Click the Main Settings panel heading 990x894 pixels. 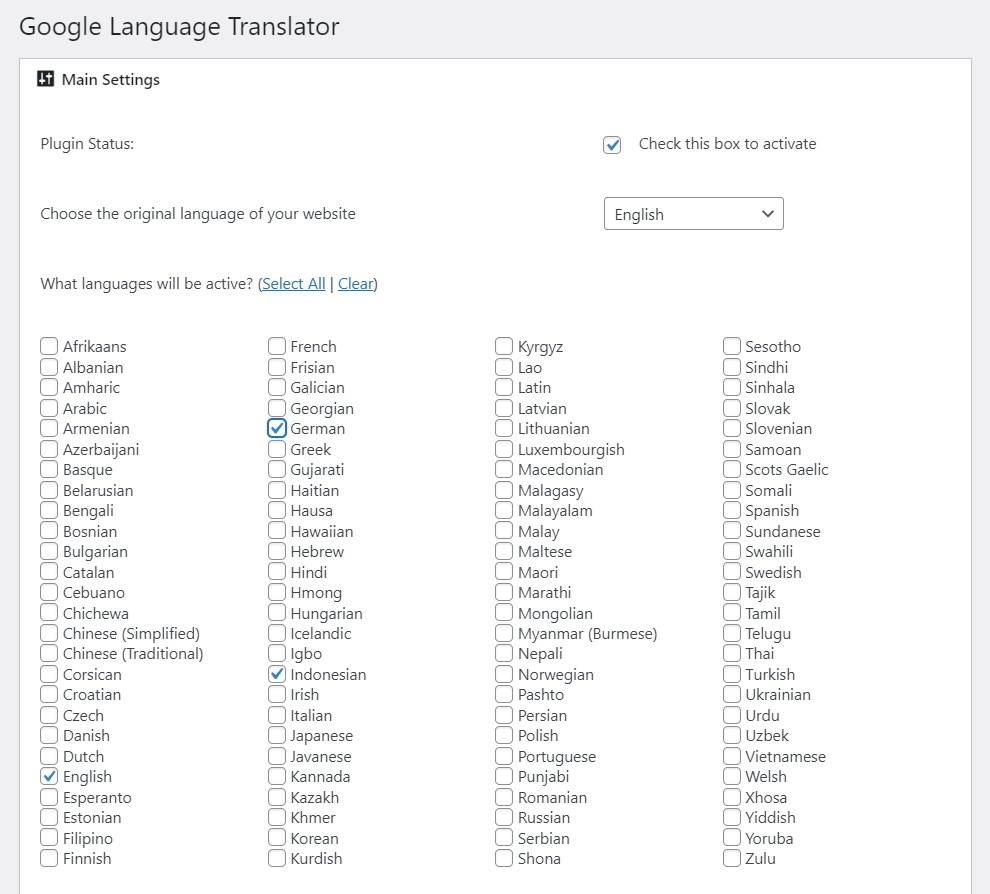point(110,80)
